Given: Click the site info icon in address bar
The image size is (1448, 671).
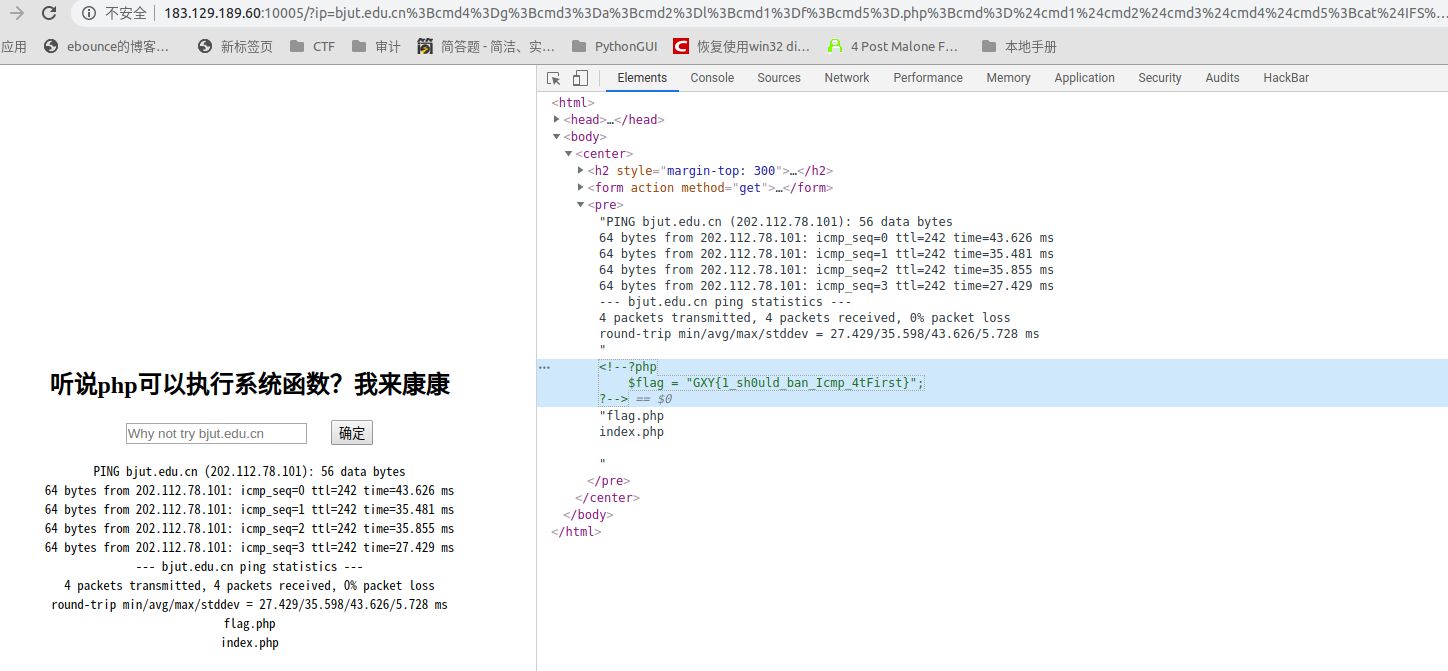Looking at the screenshot, I should [x=89, y=13].
